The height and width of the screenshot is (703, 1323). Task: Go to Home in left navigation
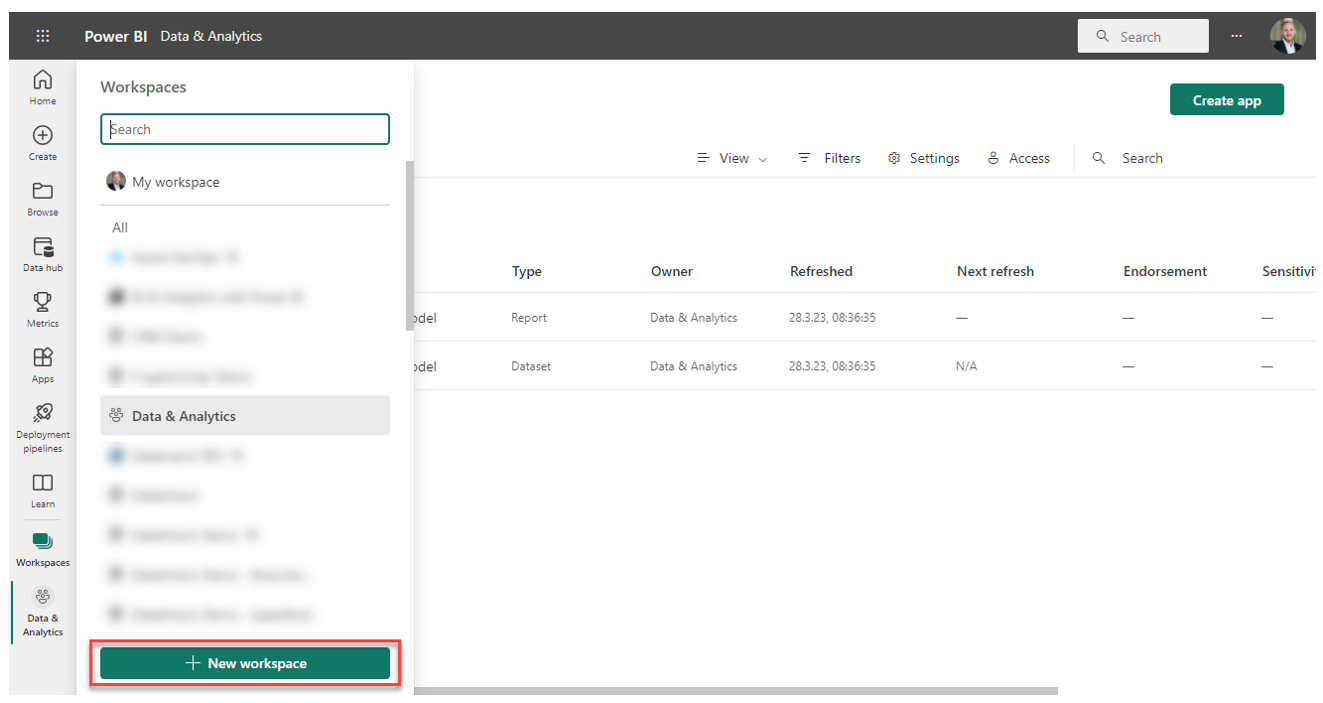pos(43,87)
